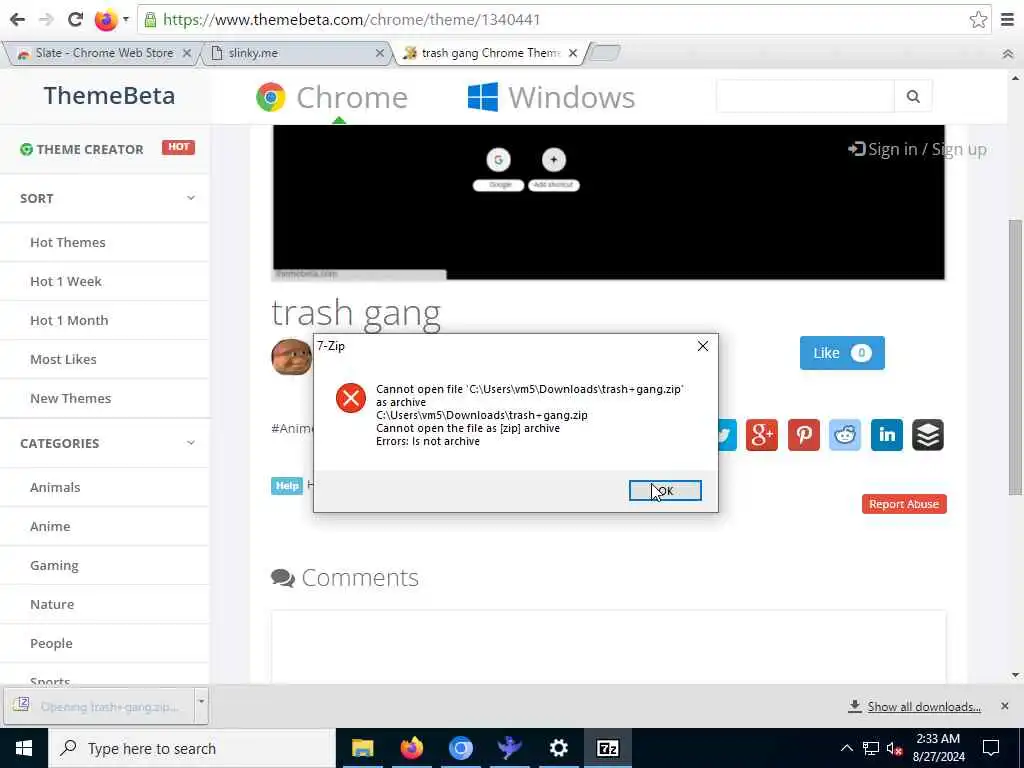The height and width of the screenshot is (768, 1024).
Task: Open a new tab with the blank tab button
Action: [605, 53]
